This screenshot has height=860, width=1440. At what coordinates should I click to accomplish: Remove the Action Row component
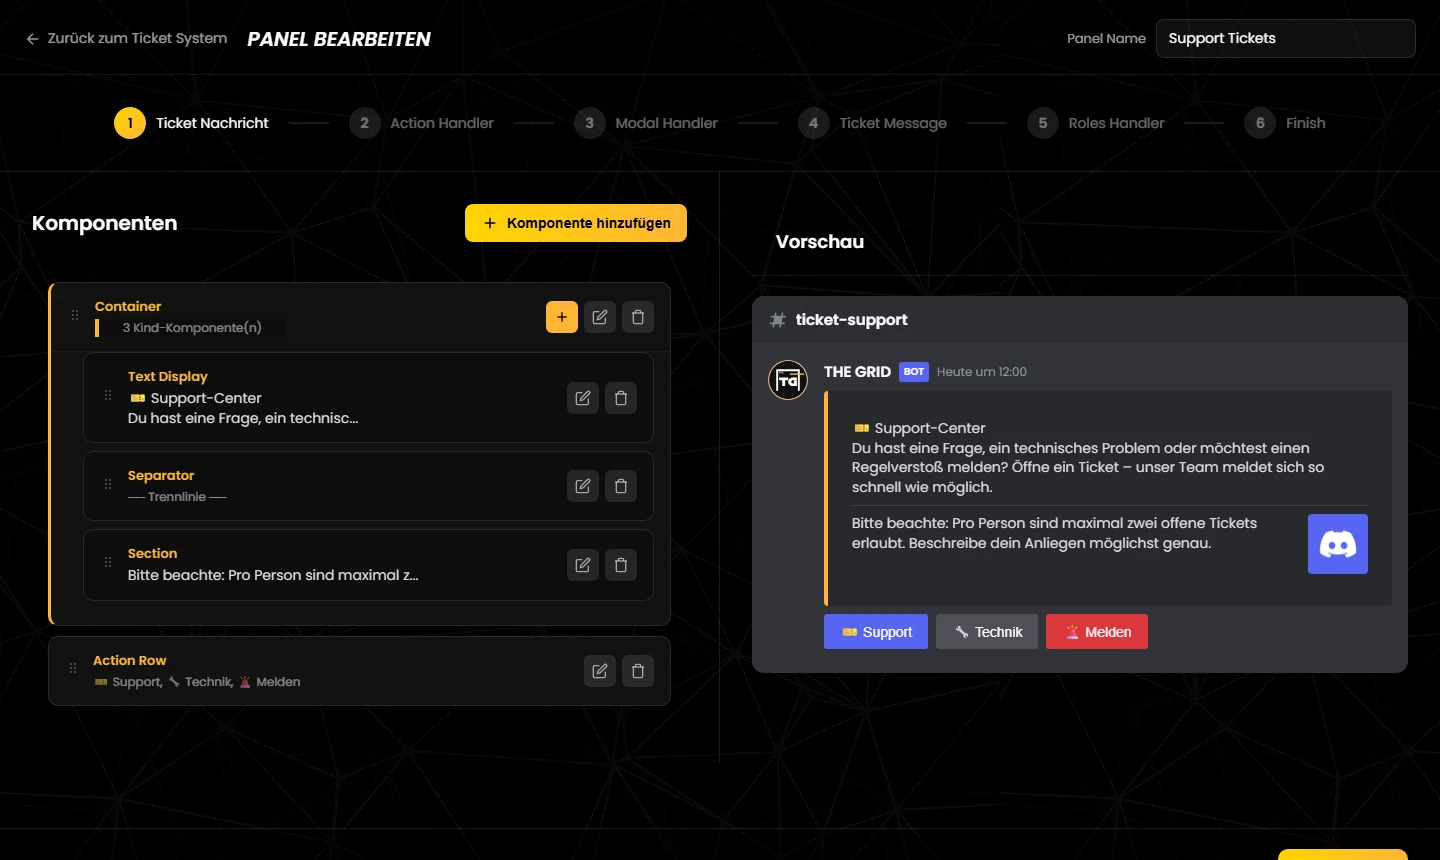(x=638, y=671)
